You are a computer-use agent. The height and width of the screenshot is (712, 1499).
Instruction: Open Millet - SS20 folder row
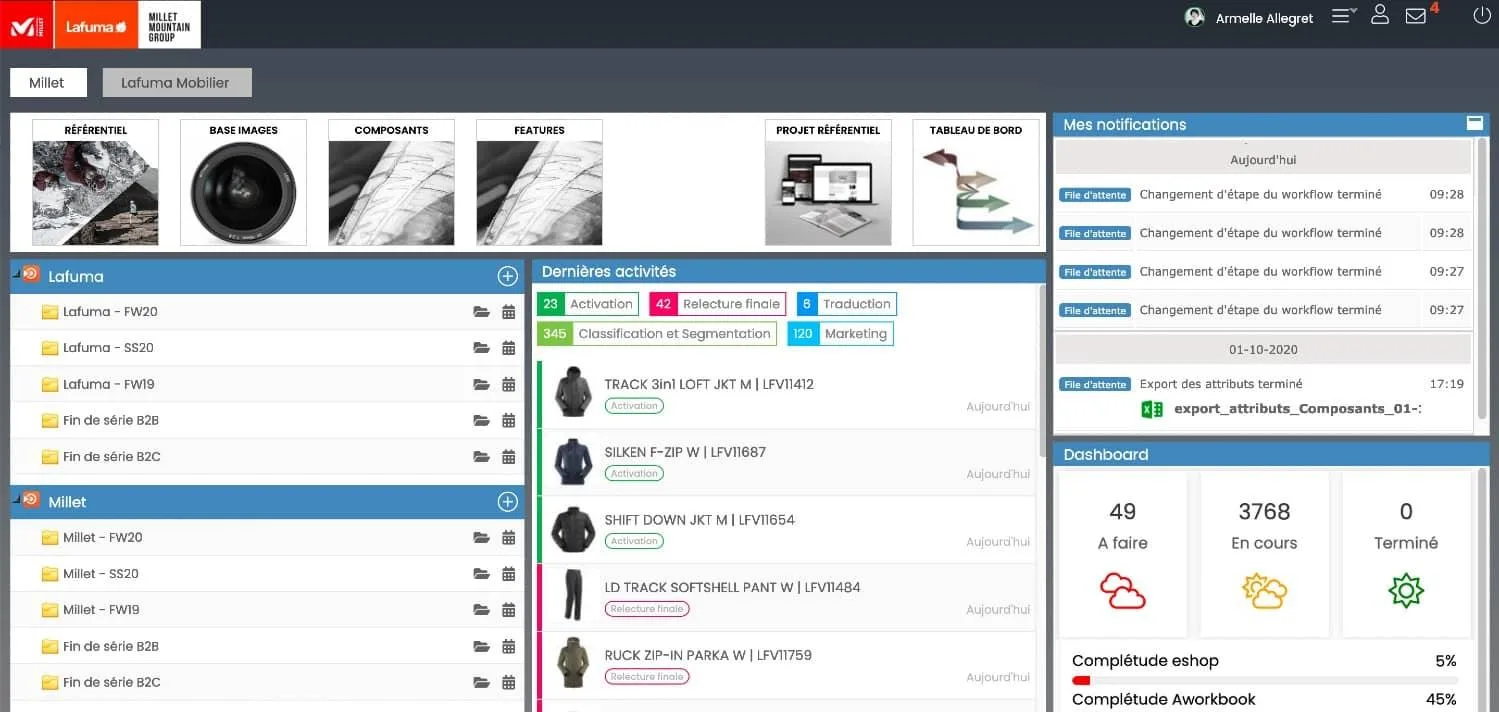coord(267,574)
